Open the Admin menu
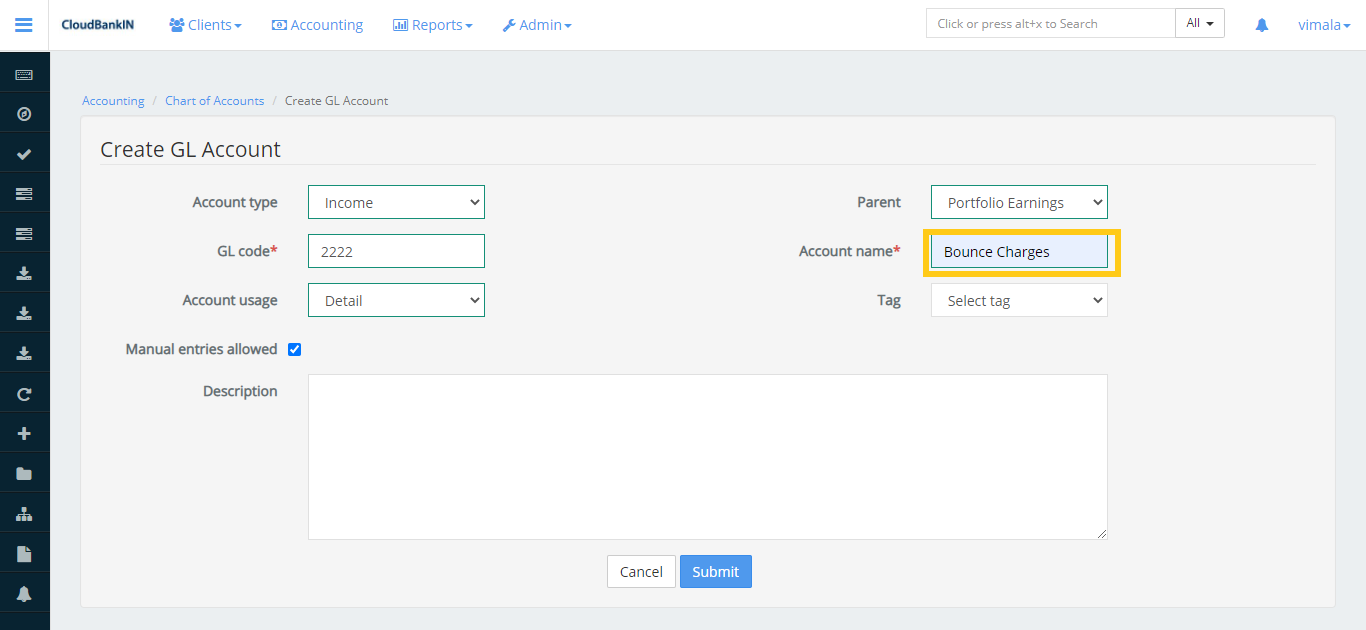 [537, 25]
